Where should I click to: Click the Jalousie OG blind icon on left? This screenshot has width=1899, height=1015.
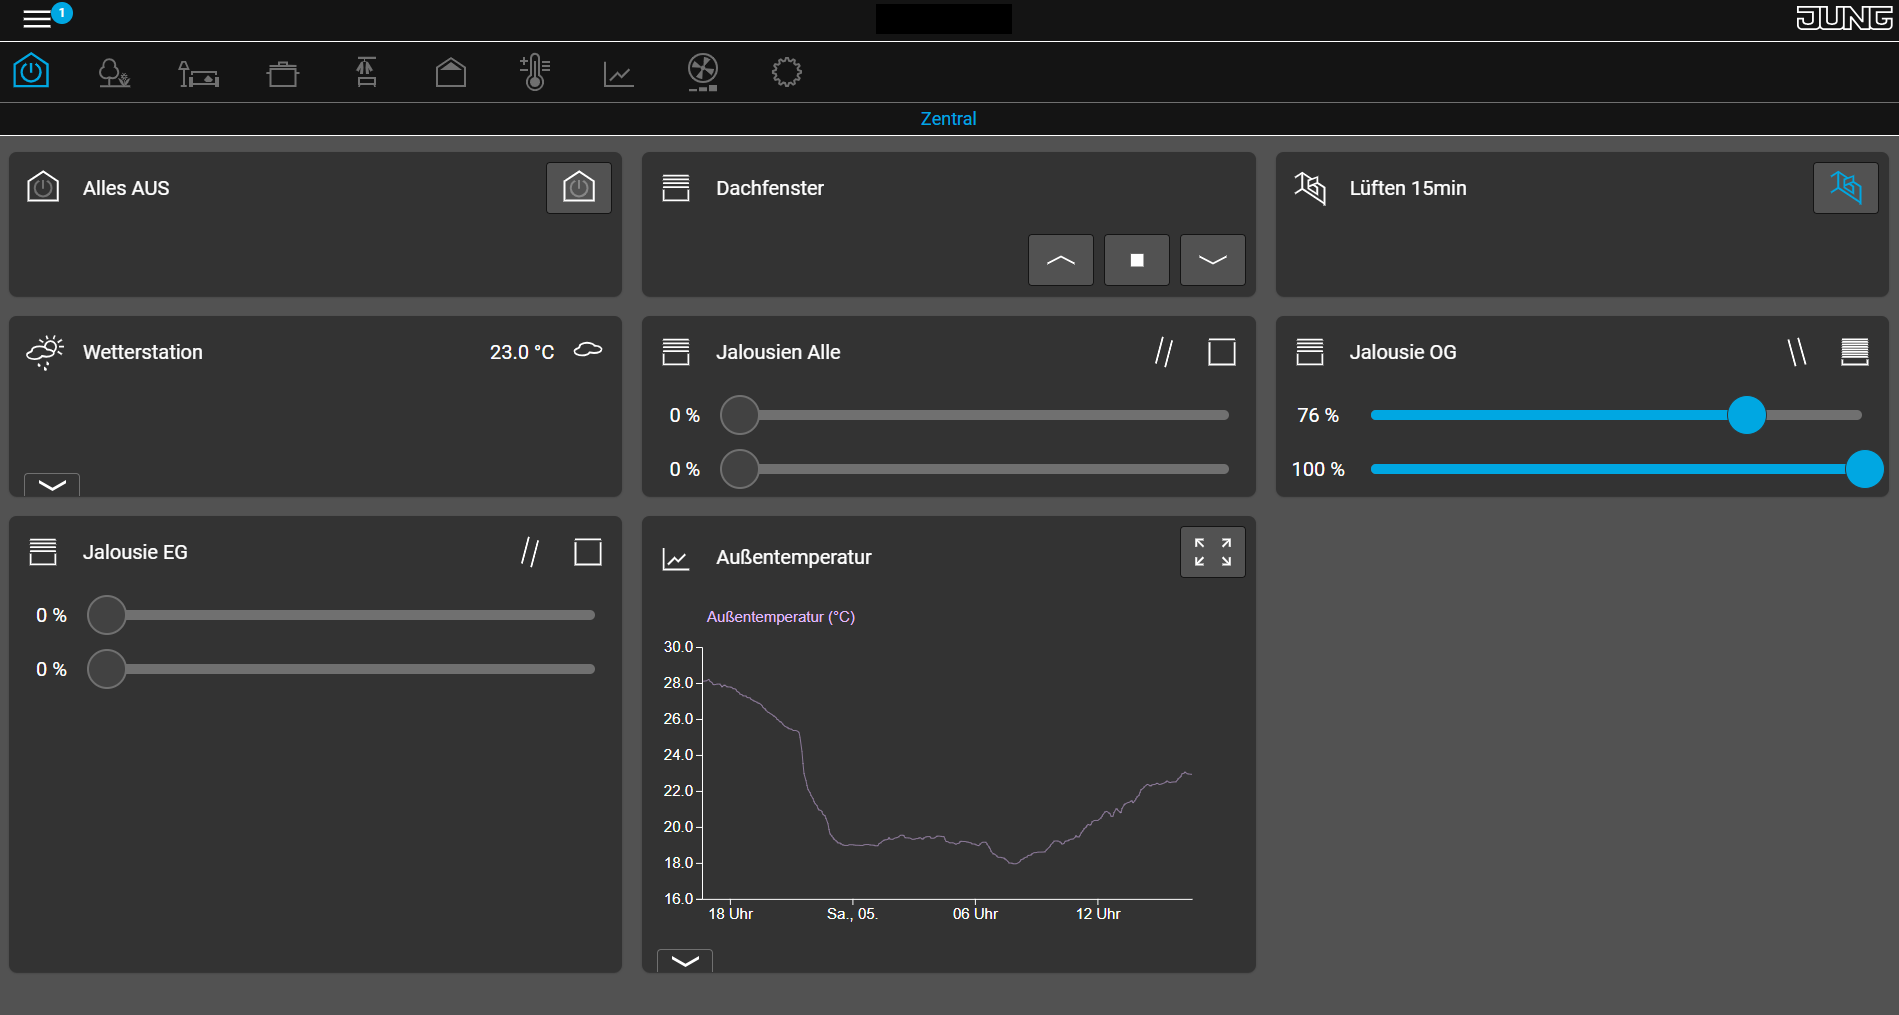click(1310, 352)
